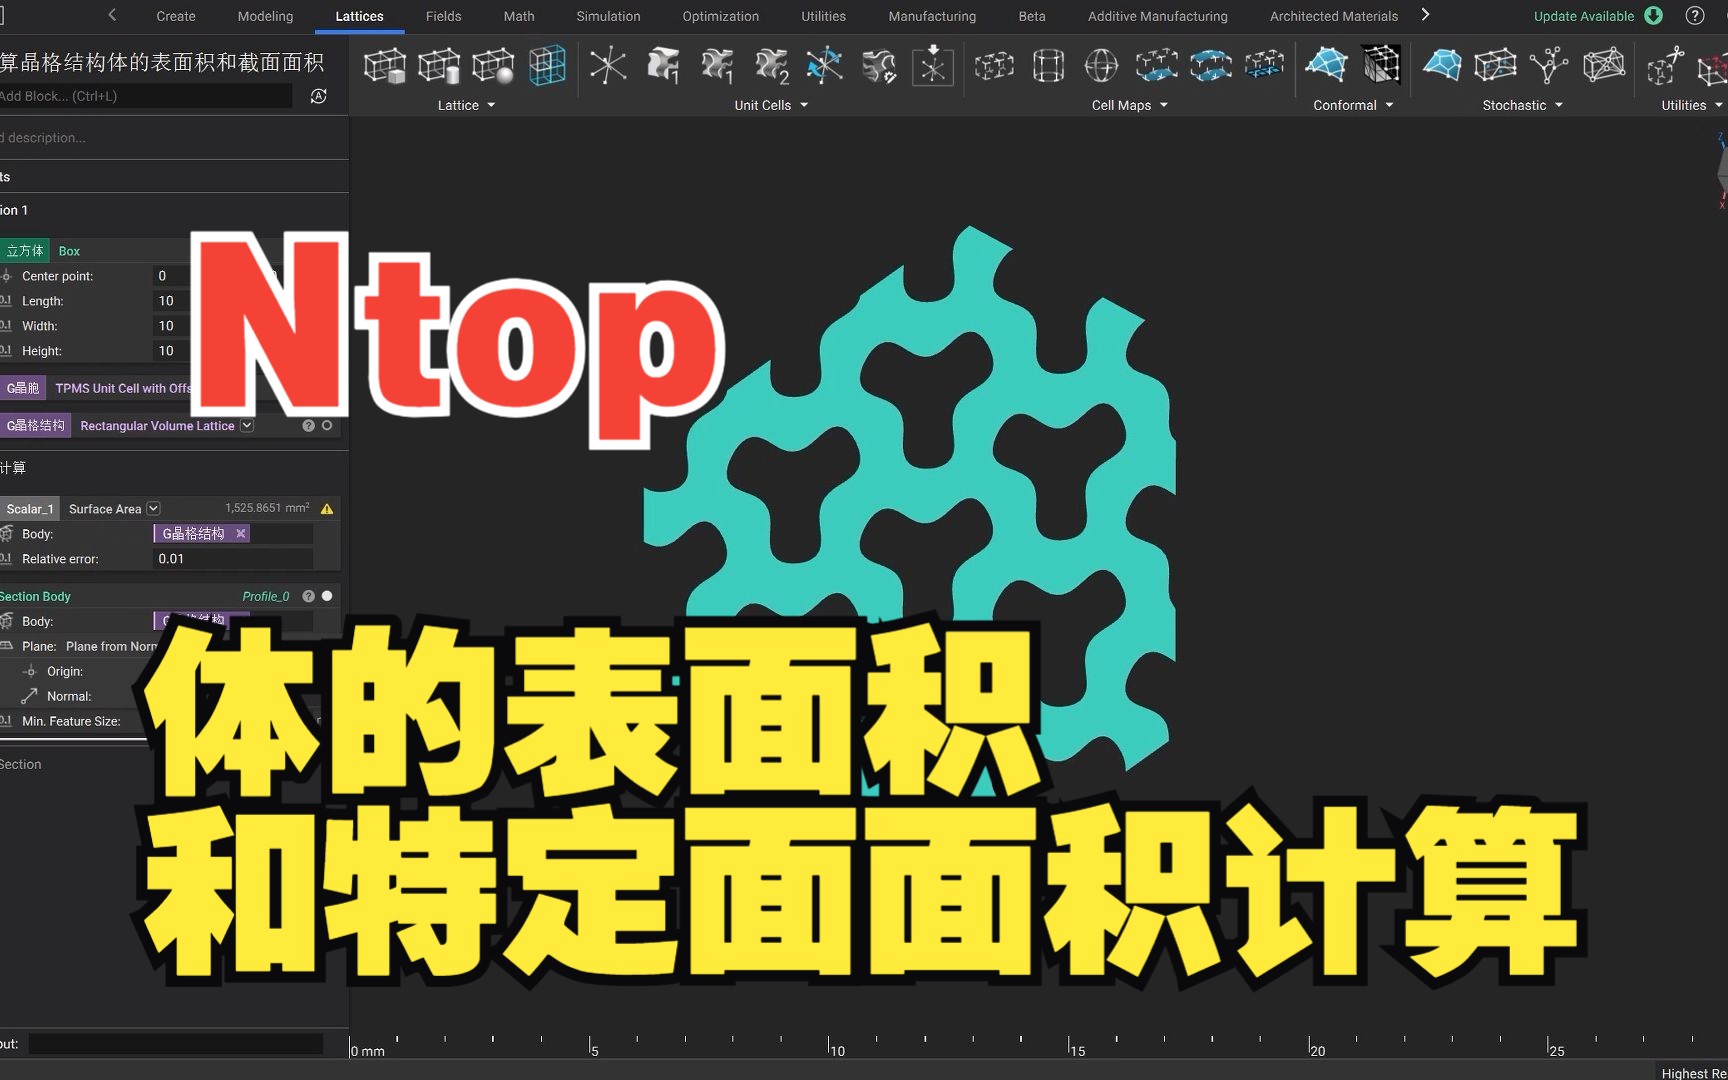Expand the Lattice ribbon group dropdown
The height and width of the screenshot is (1080, 1728).
(491, 105)
